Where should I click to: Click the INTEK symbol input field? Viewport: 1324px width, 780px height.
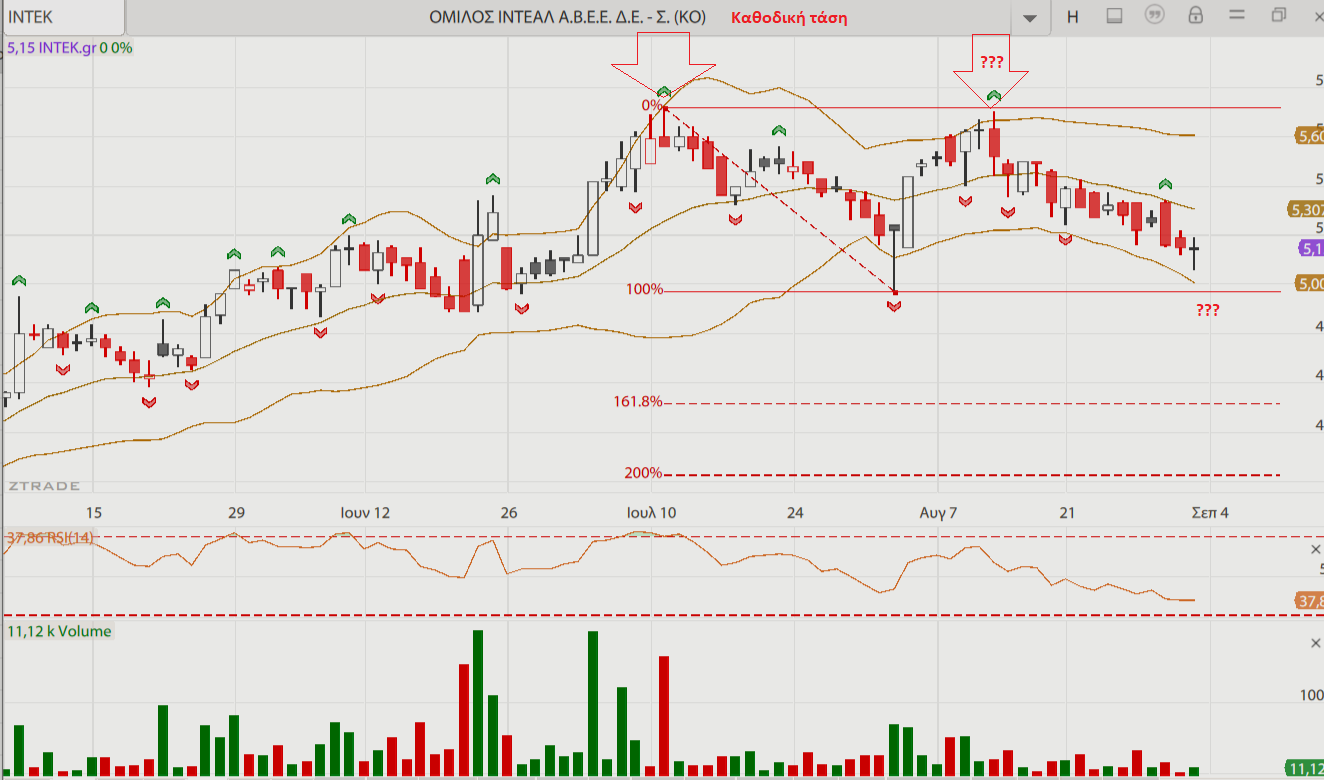(63, 17)
